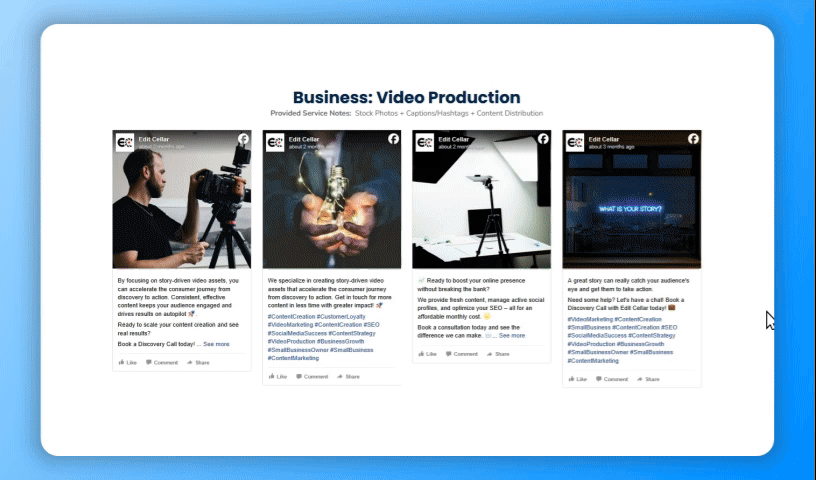This screenshot has width=816, height=480.
Task: Share the studio tripod post
Action: [498, 354]
